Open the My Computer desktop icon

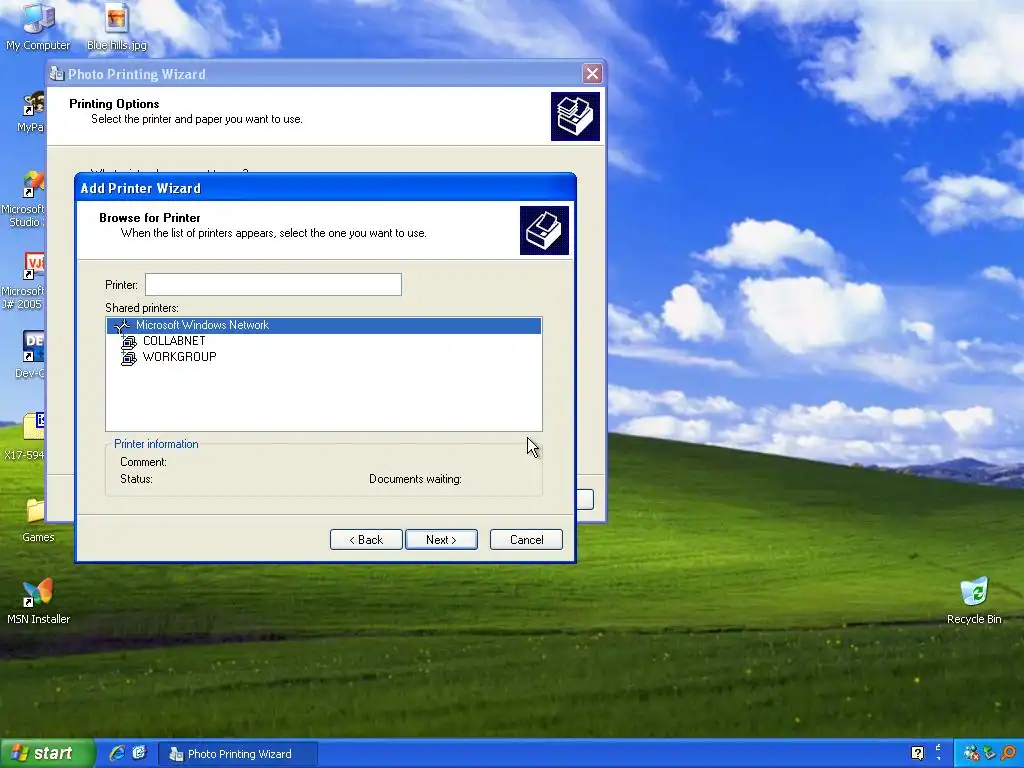point(38,26)
